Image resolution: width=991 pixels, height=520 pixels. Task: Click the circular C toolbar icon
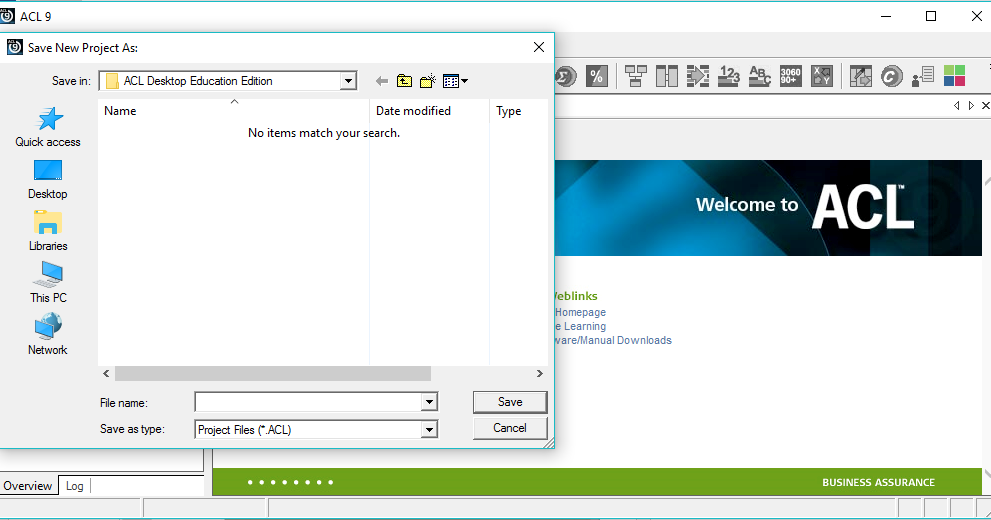coord(891,76)
